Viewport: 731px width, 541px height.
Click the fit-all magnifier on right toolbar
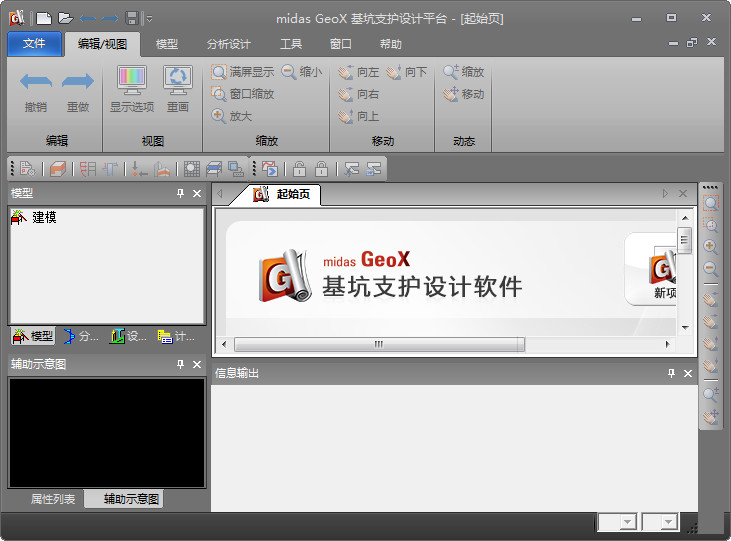[710, 203]
